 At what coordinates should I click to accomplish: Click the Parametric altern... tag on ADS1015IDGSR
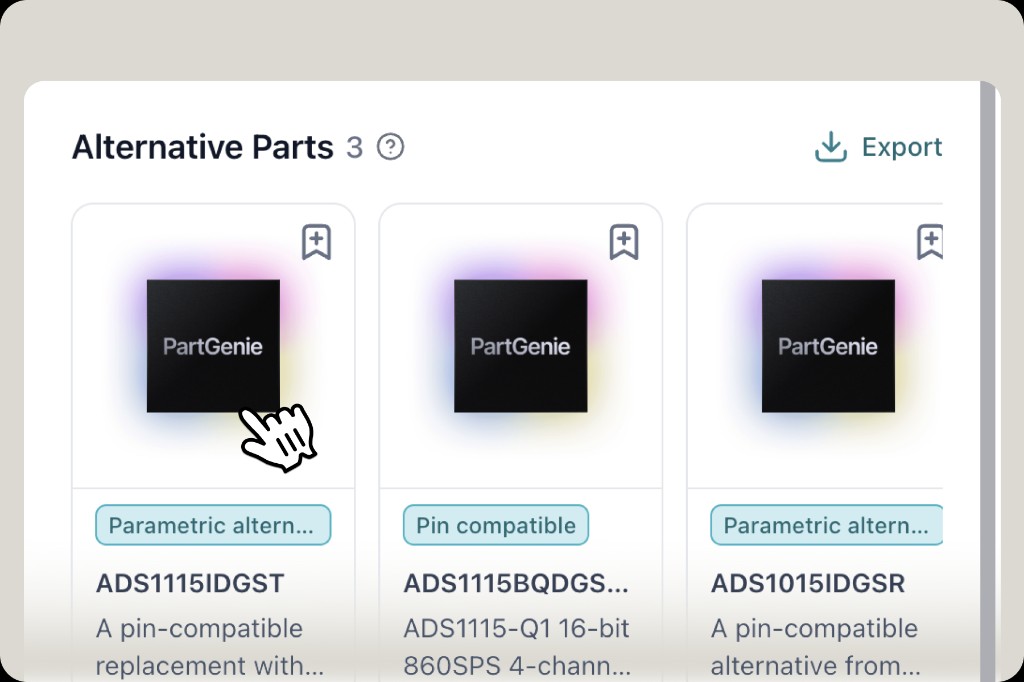coord(827,525)
